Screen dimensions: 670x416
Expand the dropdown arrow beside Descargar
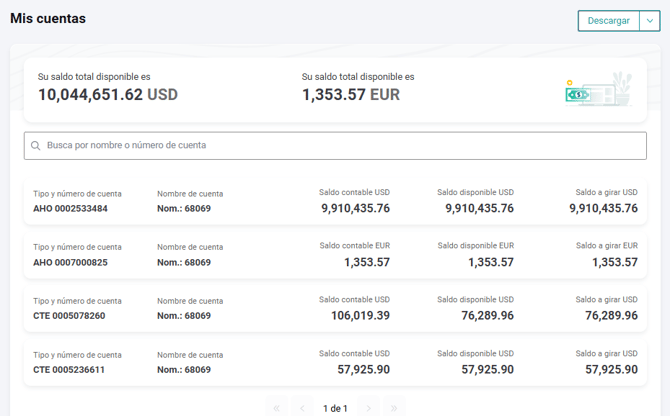[x=649, y=21]
